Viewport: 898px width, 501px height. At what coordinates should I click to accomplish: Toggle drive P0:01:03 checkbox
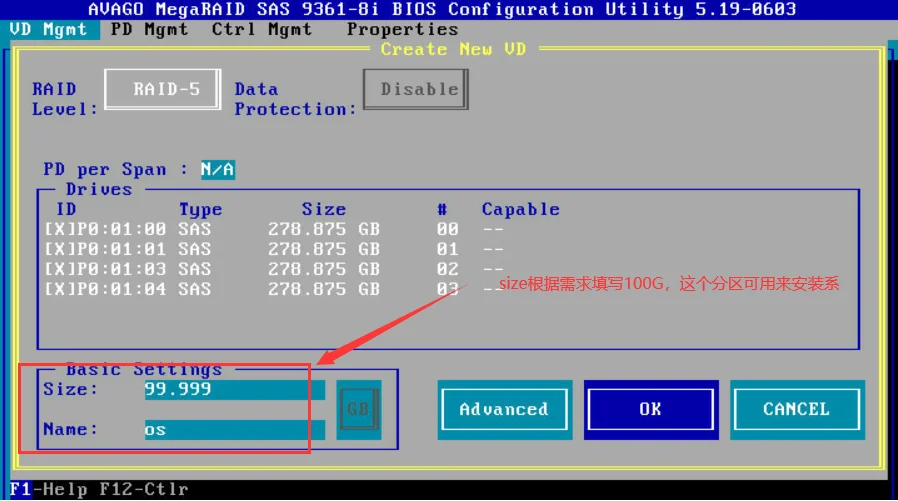pyautogui.click(x=58, y=269)
